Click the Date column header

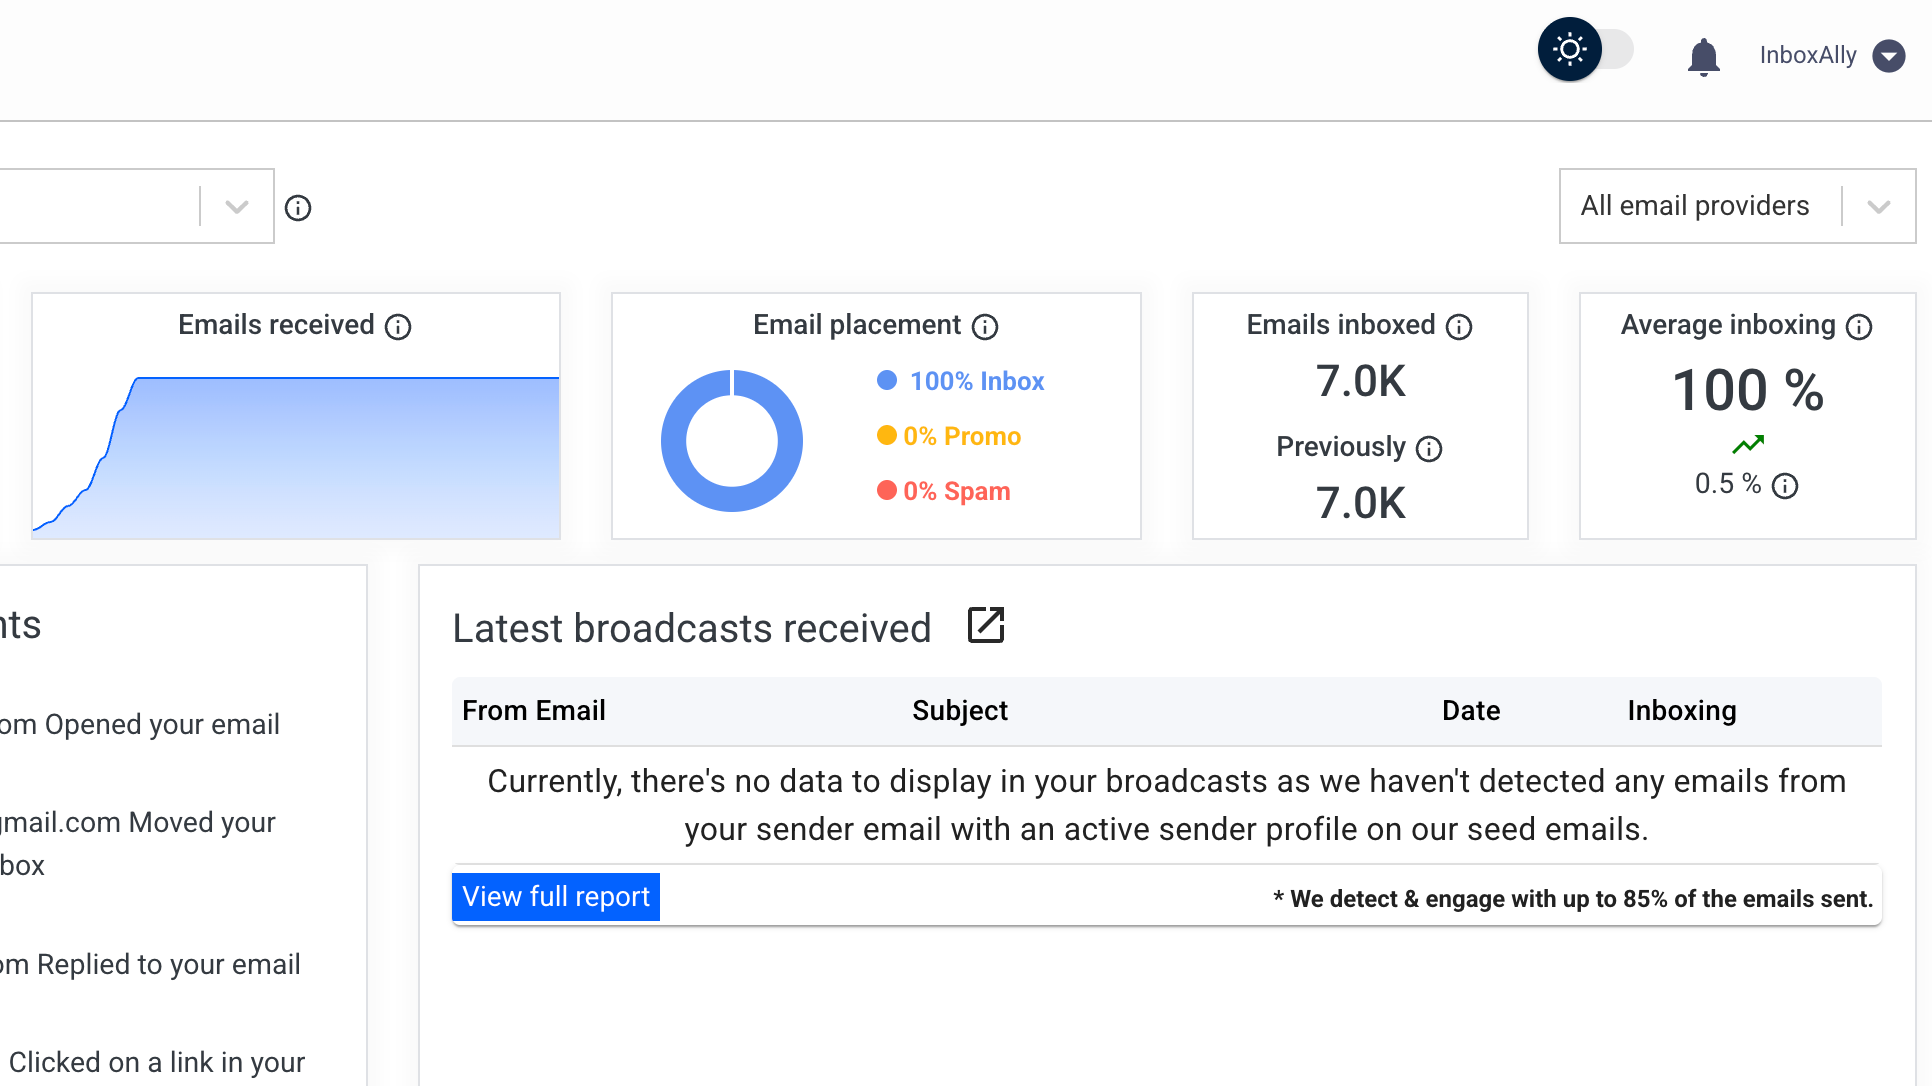[1470, 711]
